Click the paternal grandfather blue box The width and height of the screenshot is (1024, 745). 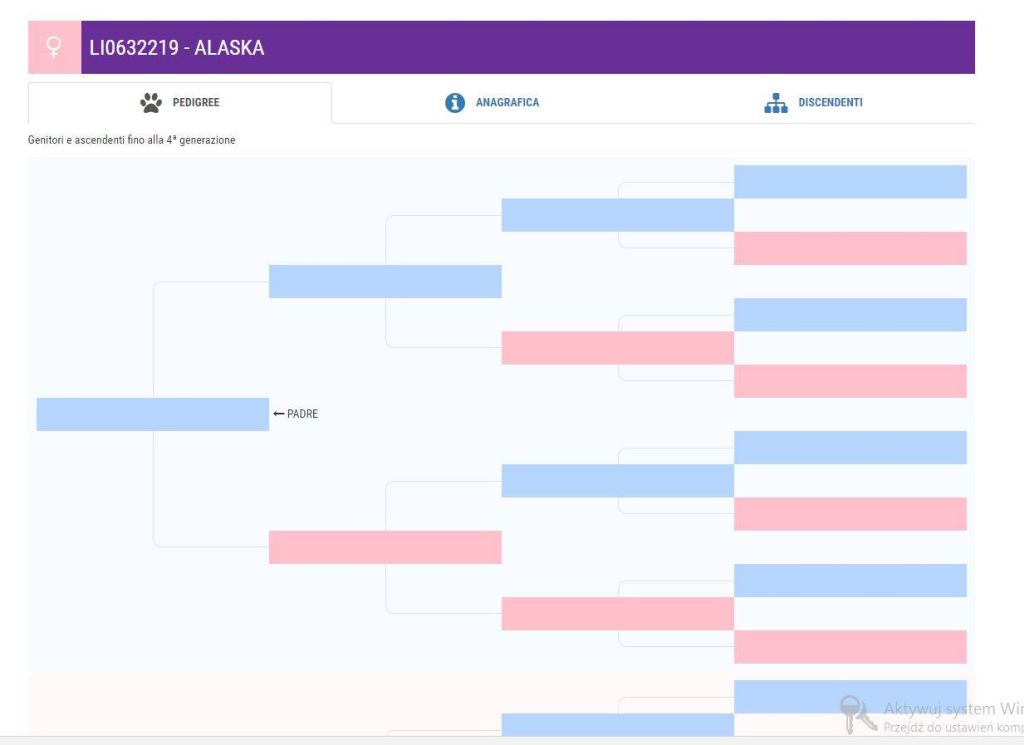[x=385, y=281]
